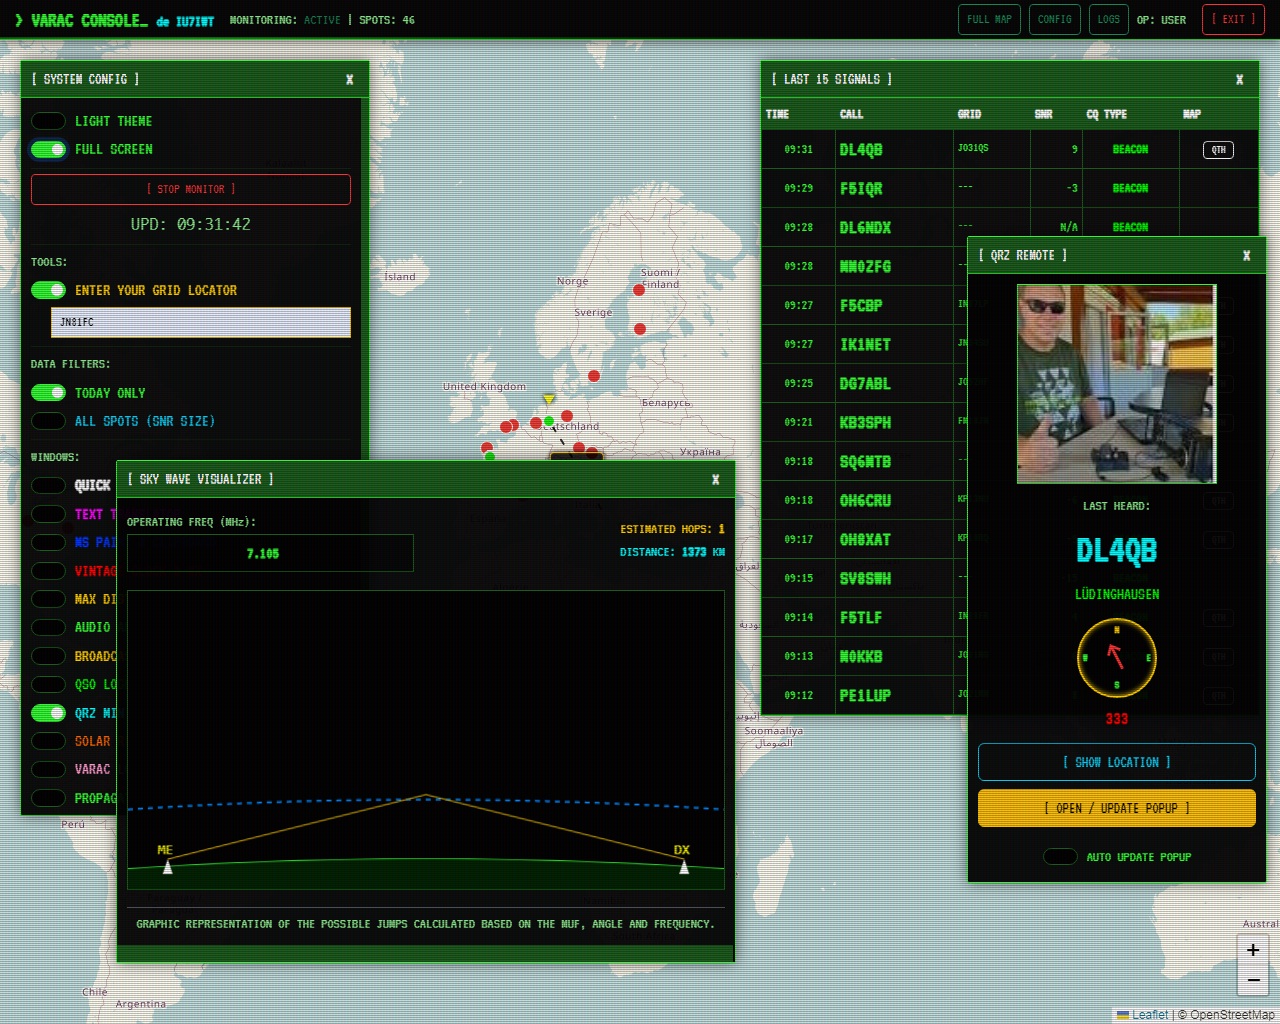This screenshot has width=1280, height=1024.
Task: Click the Open / Update Popup button
Action: point(1116,808)
